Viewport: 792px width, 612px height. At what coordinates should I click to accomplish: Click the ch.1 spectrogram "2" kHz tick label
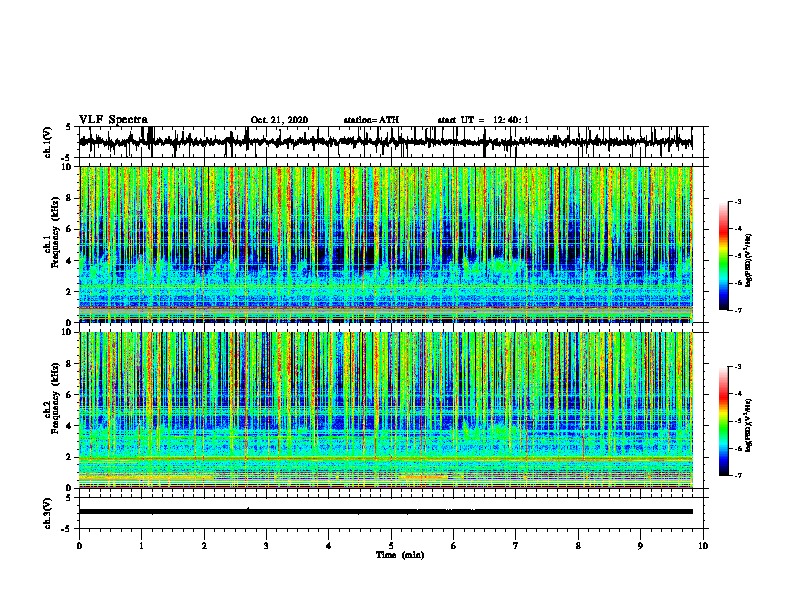point(70,291)
